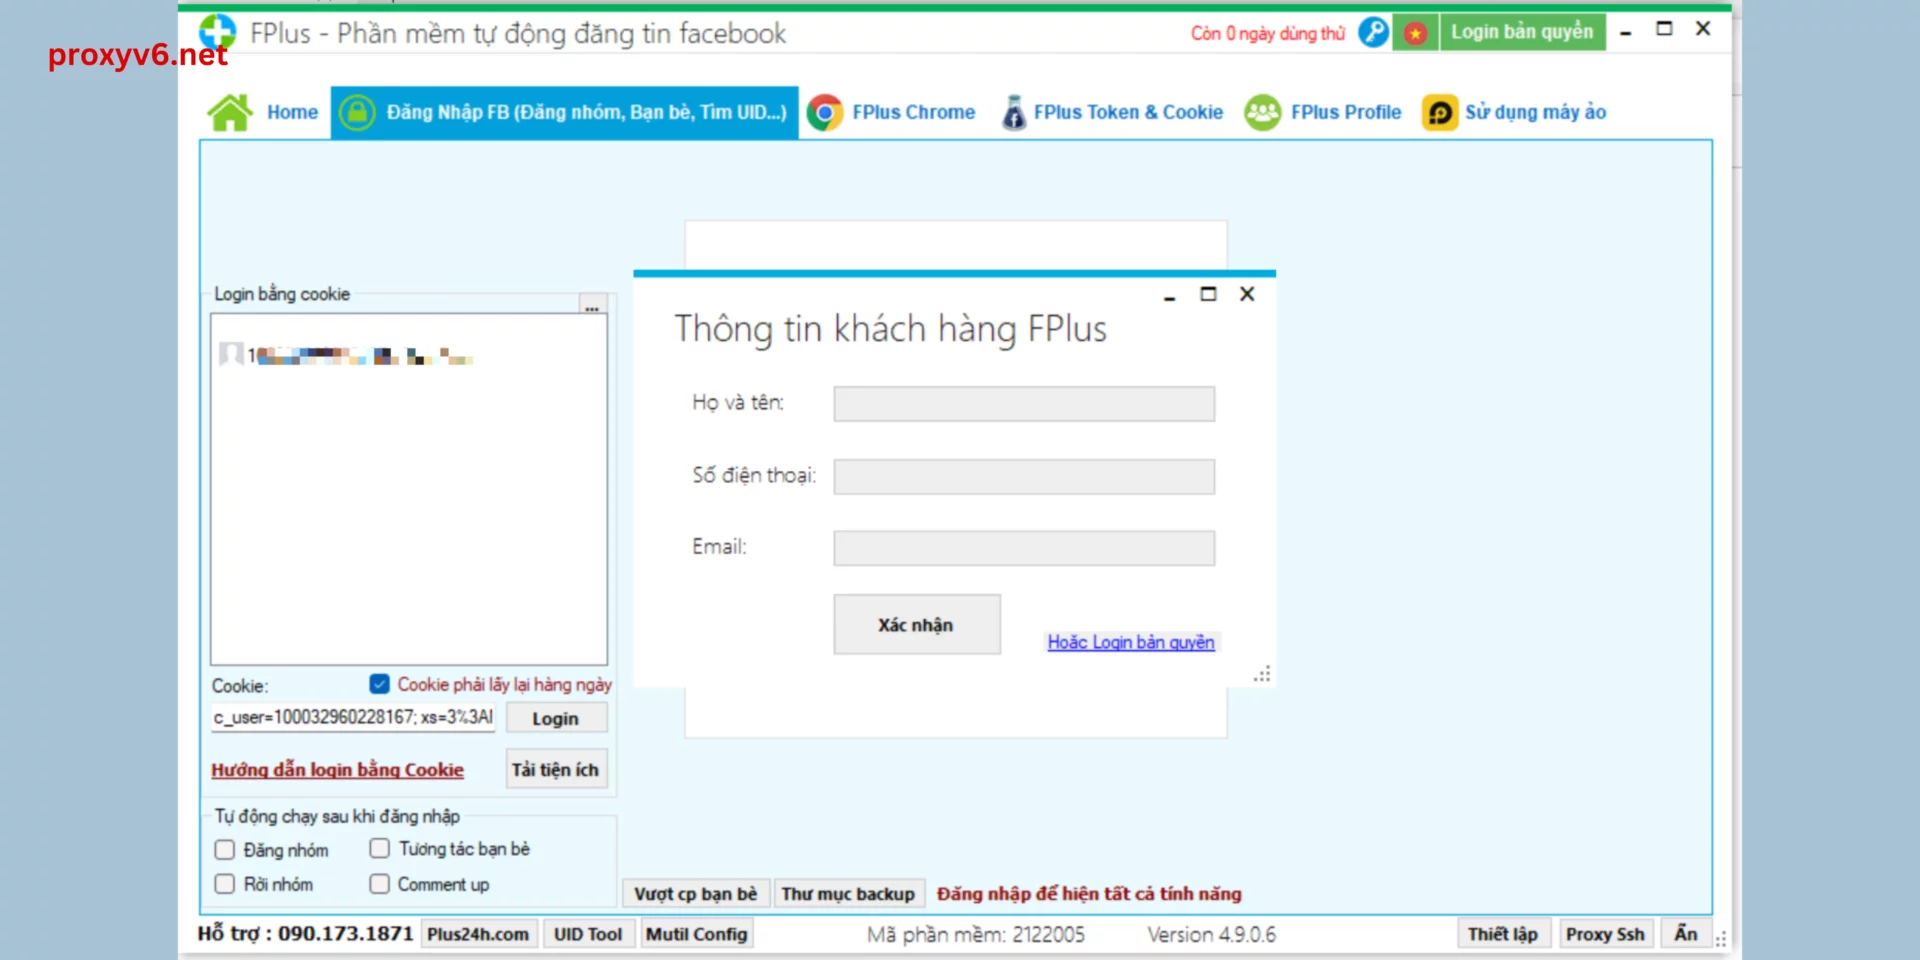Click 'Version 4.9.0.6' status text
The height and width of the screenshot is (960, 1920).
tap(1211, 934)
